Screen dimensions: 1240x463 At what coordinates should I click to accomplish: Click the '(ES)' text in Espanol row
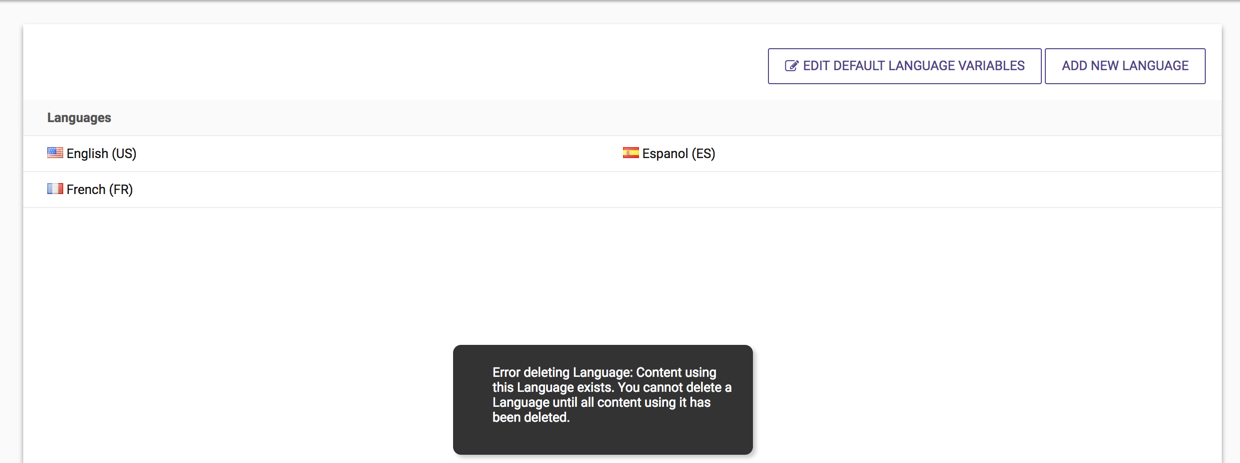703,154
